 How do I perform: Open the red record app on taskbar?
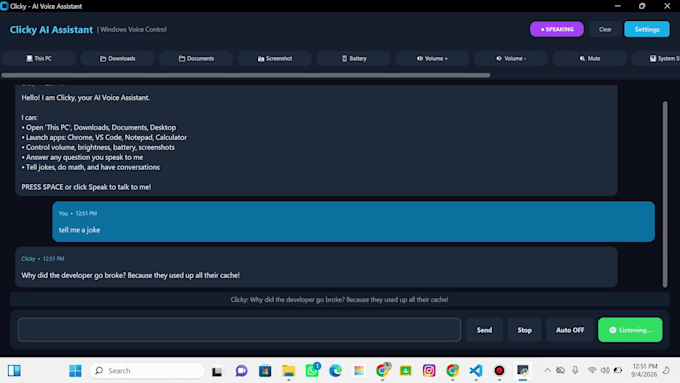tap(499, 371)
